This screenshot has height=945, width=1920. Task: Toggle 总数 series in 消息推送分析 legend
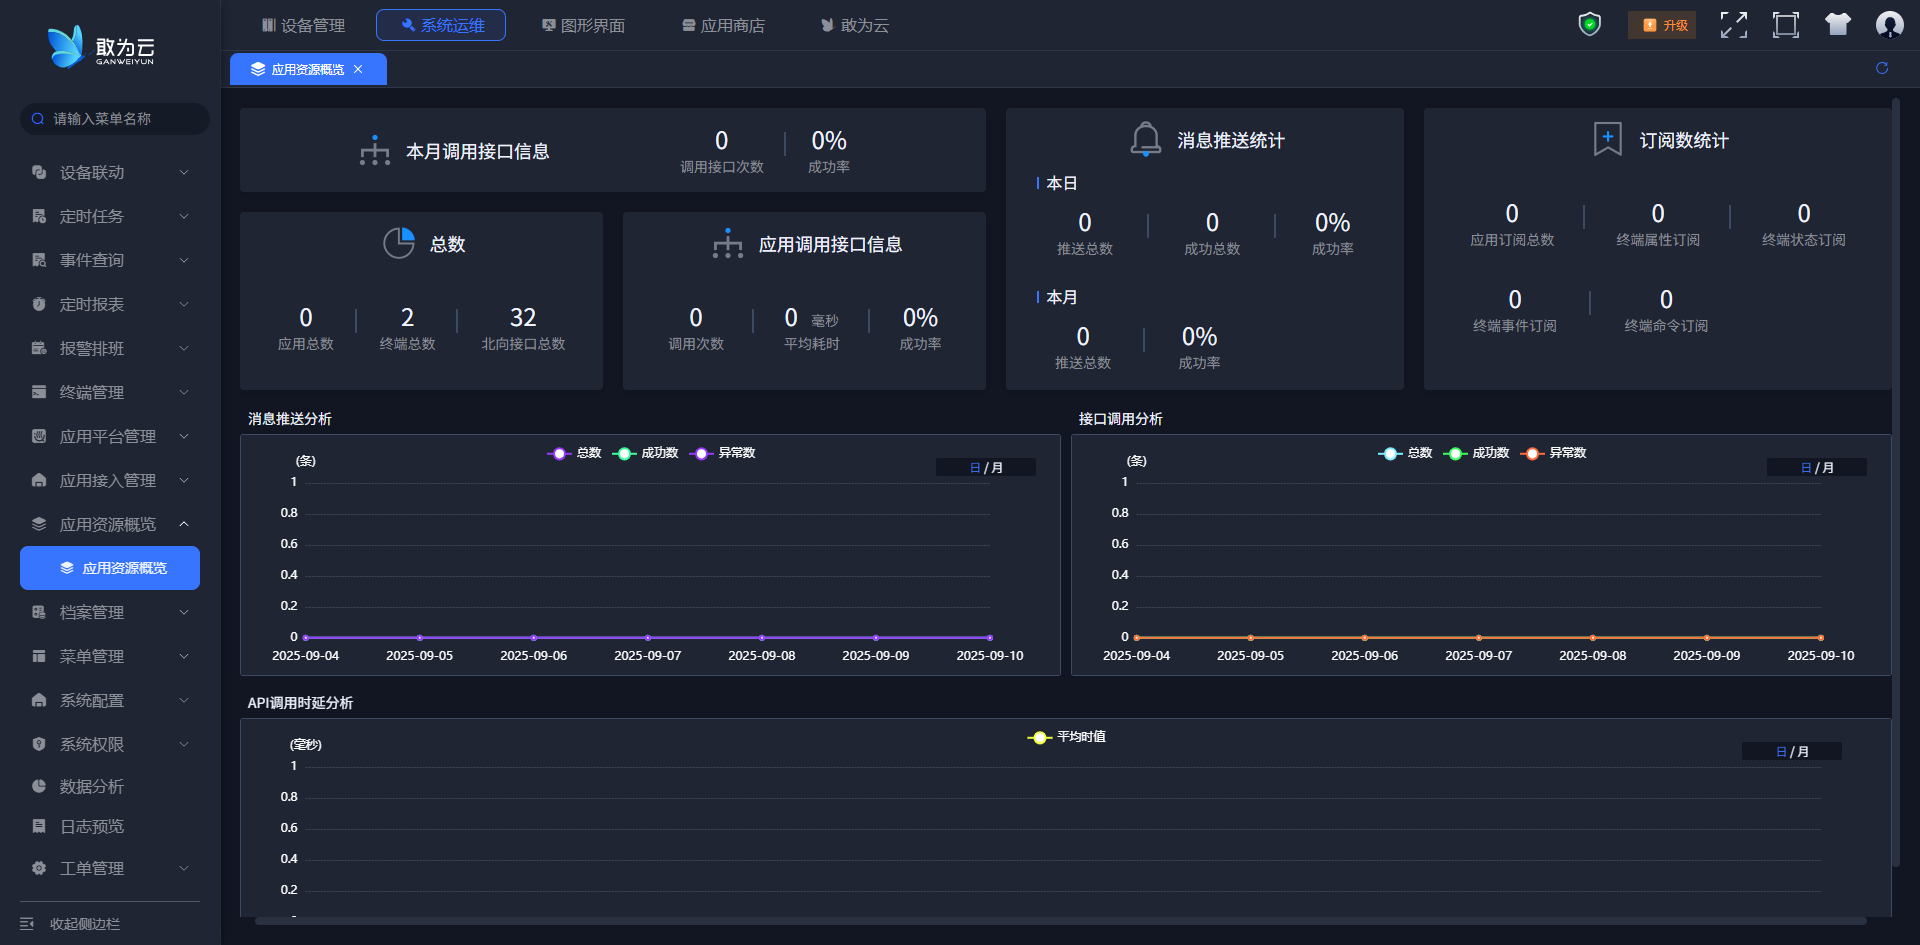[575, 453]
